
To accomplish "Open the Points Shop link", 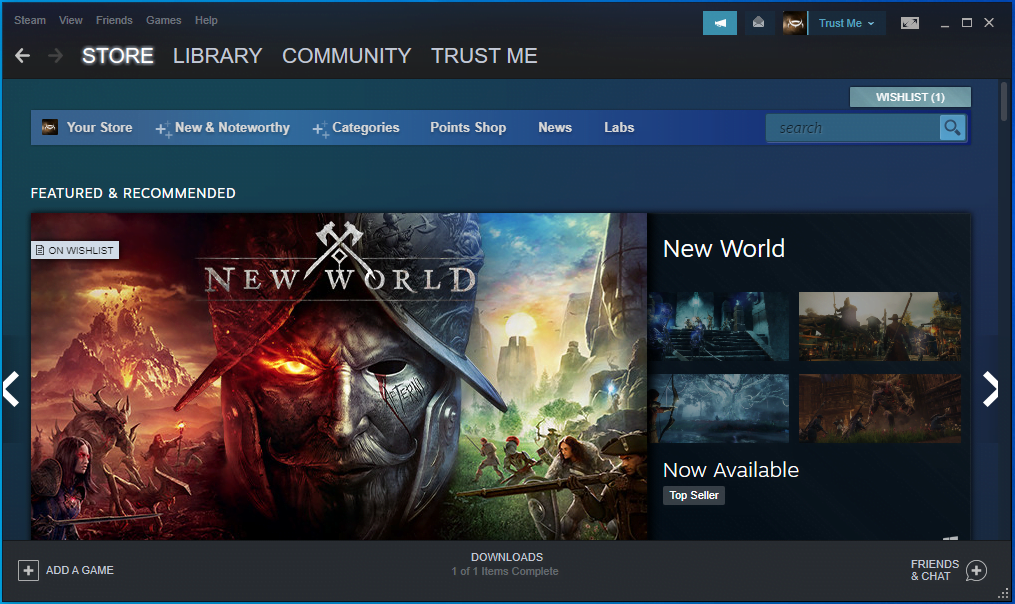I will tap(468, 128).
